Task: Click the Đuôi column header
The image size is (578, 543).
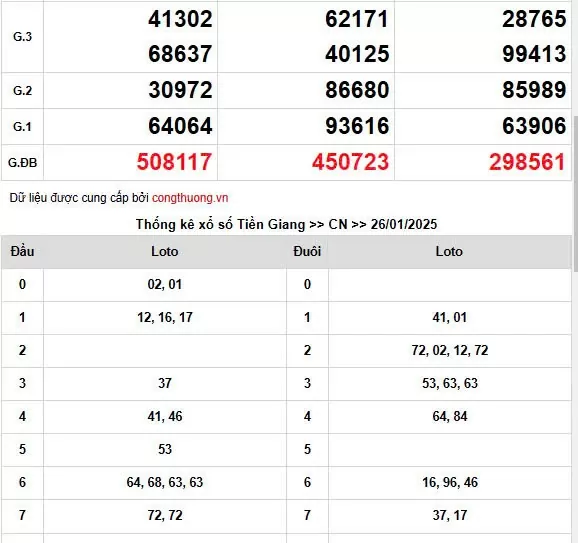Action: 307,251
